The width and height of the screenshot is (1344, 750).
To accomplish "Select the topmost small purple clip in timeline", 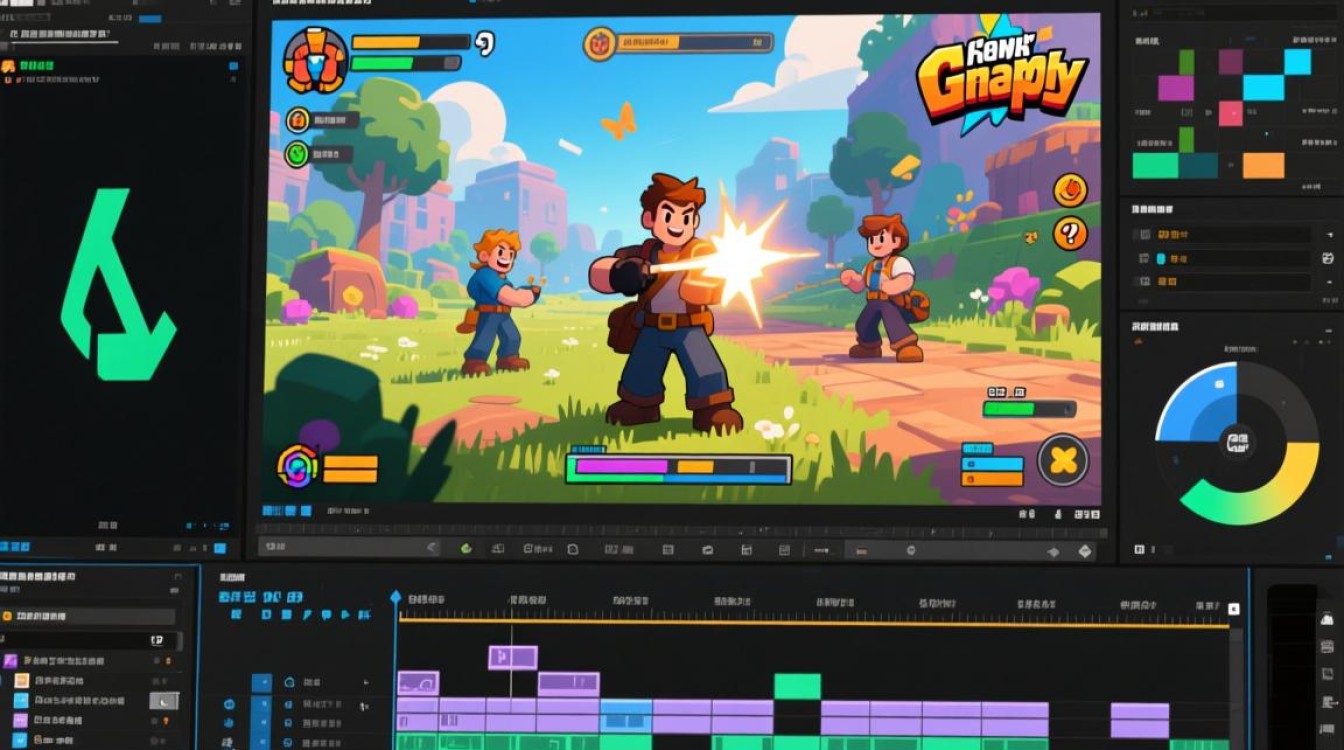I will 512,657.
